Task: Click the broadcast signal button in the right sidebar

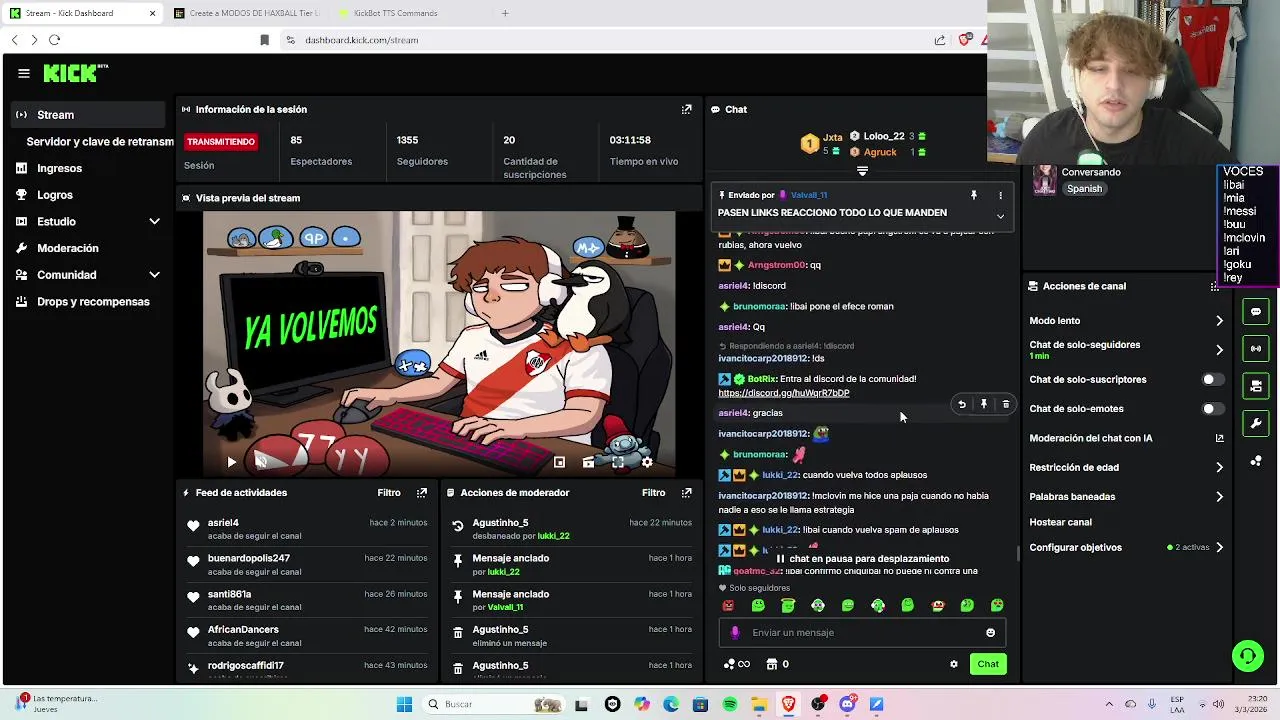Action: pos(1257,349)
